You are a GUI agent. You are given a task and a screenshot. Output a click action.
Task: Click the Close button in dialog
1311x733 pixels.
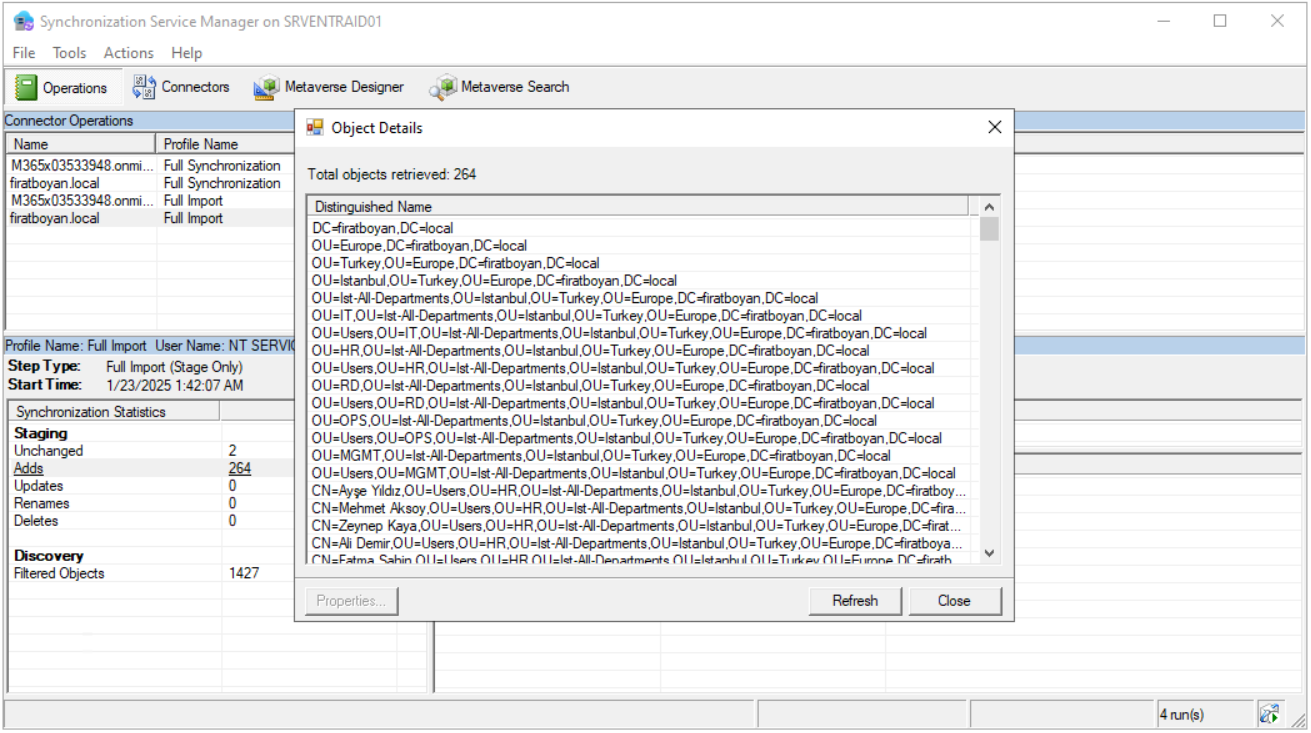click(954, 601)
